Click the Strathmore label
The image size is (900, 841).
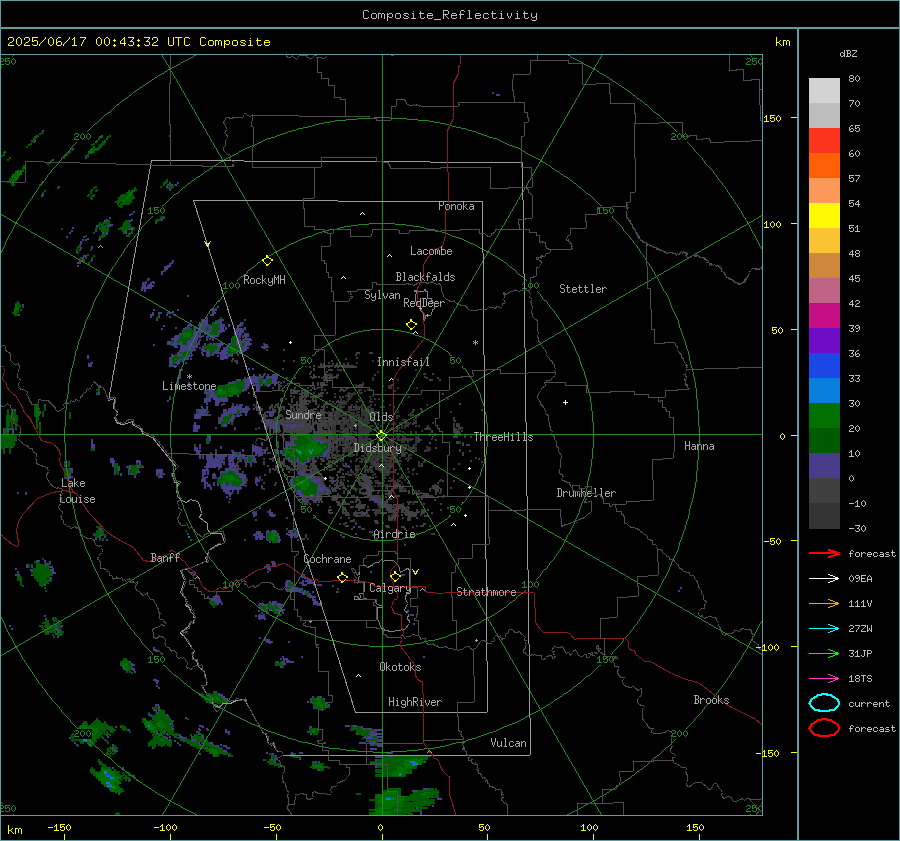486,592
